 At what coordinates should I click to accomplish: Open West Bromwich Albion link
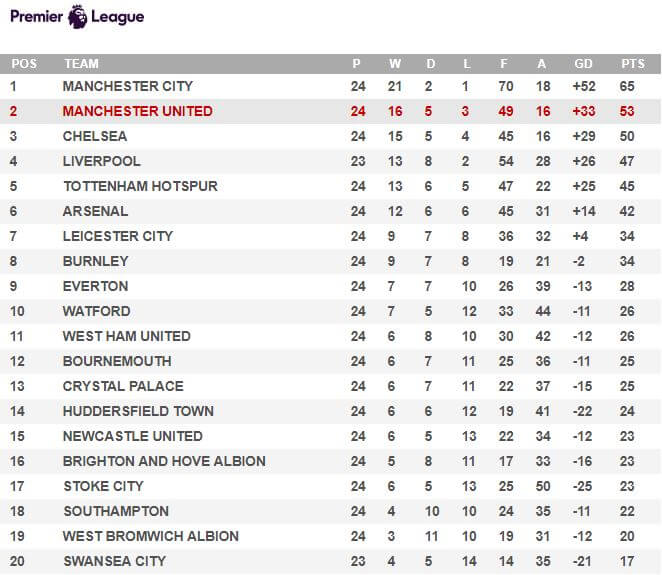pyautogui.click(x=151, y=536)
